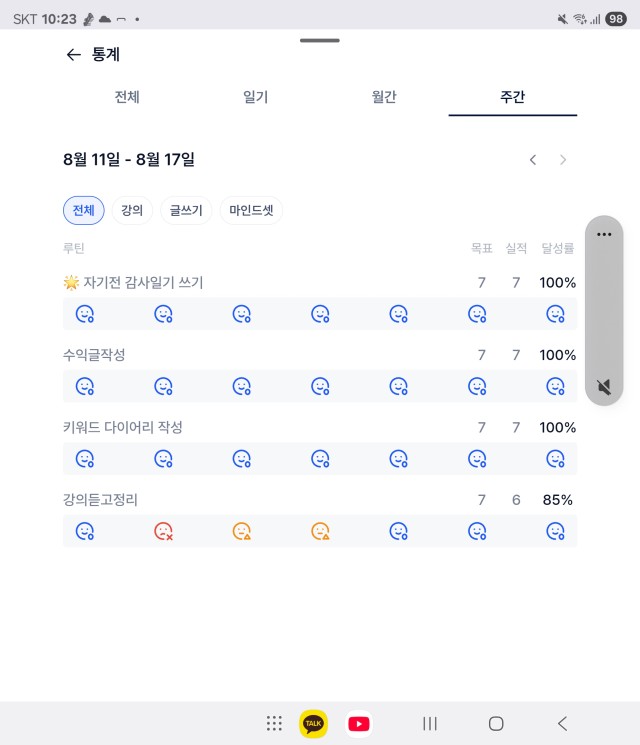Tap the back arrow next to 통계
This screenshot has width=640, height=745.
pos(73,55)
